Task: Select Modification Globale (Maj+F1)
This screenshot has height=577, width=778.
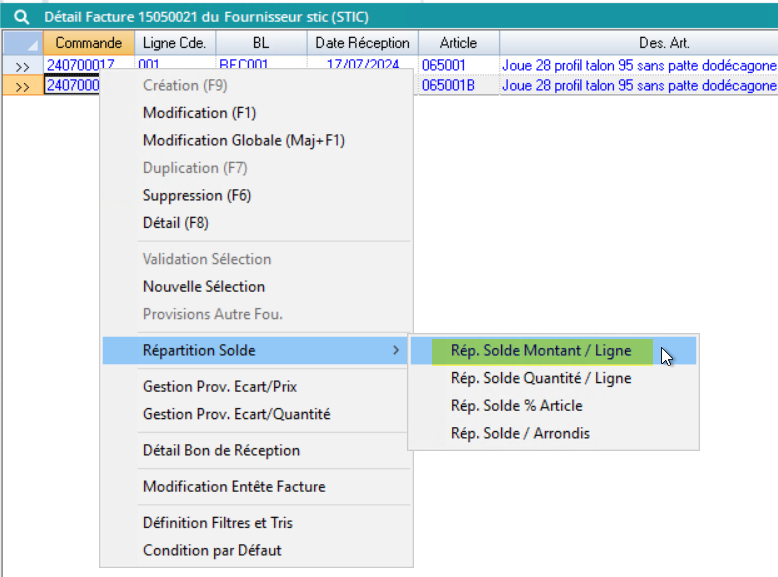Action: point(243,141)
